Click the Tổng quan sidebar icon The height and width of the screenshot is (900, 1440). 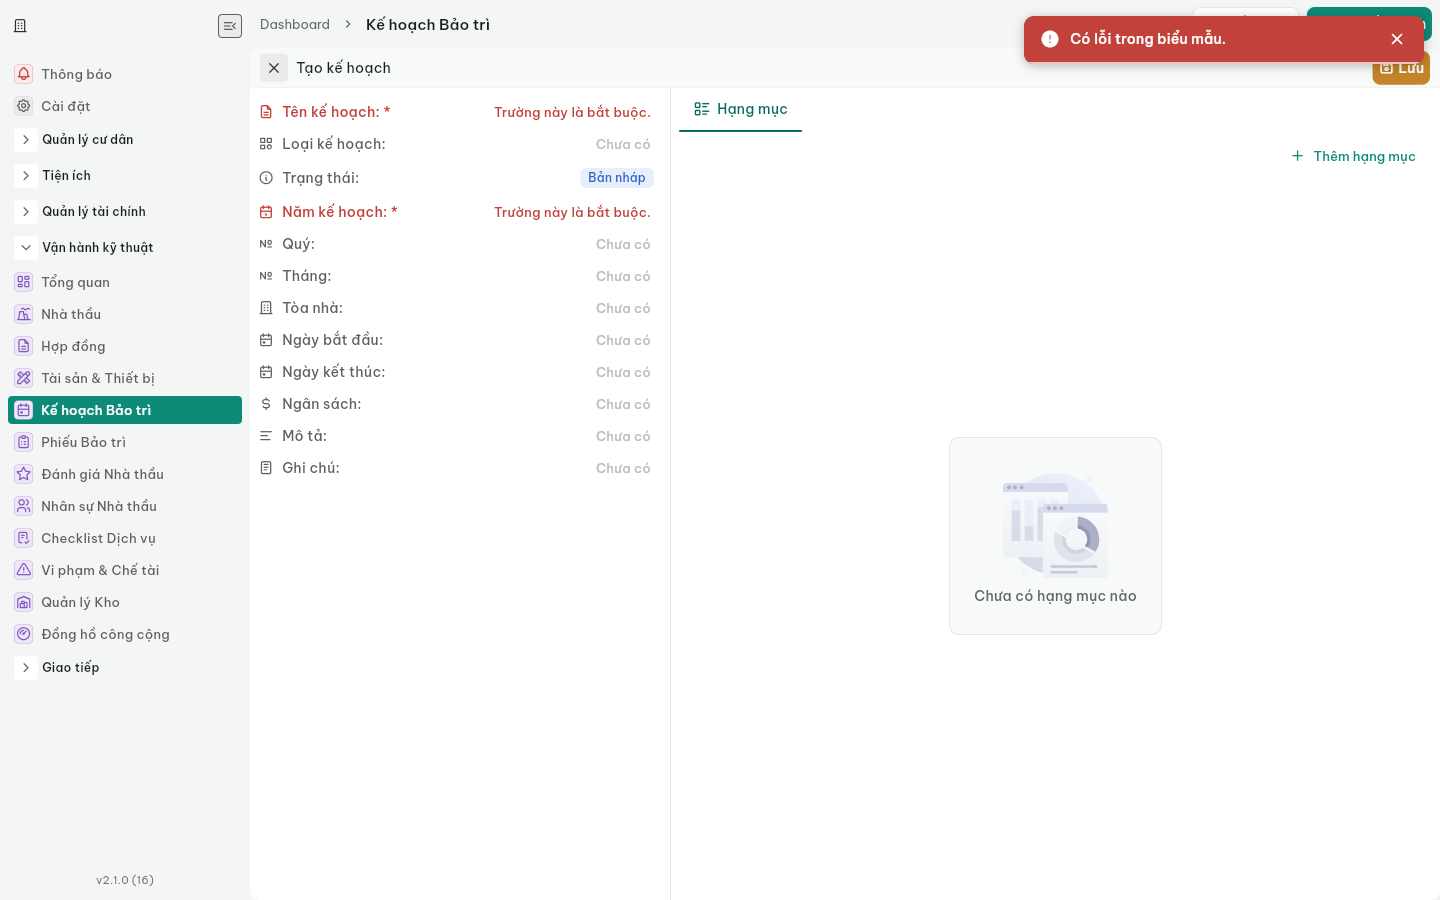[24, 282]
